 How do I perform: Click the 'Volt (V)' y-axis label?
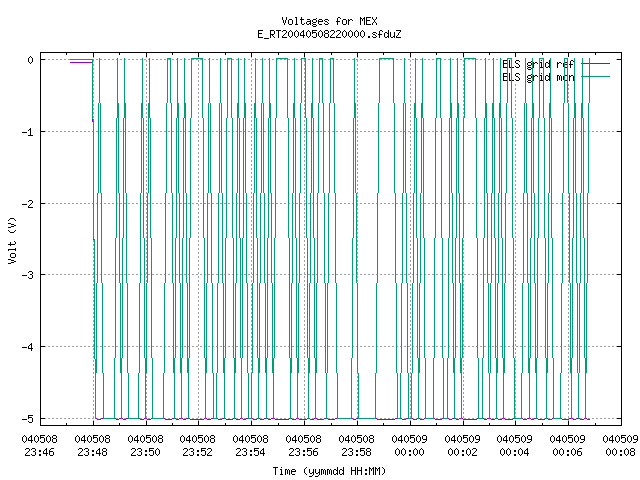coord(12,240)
